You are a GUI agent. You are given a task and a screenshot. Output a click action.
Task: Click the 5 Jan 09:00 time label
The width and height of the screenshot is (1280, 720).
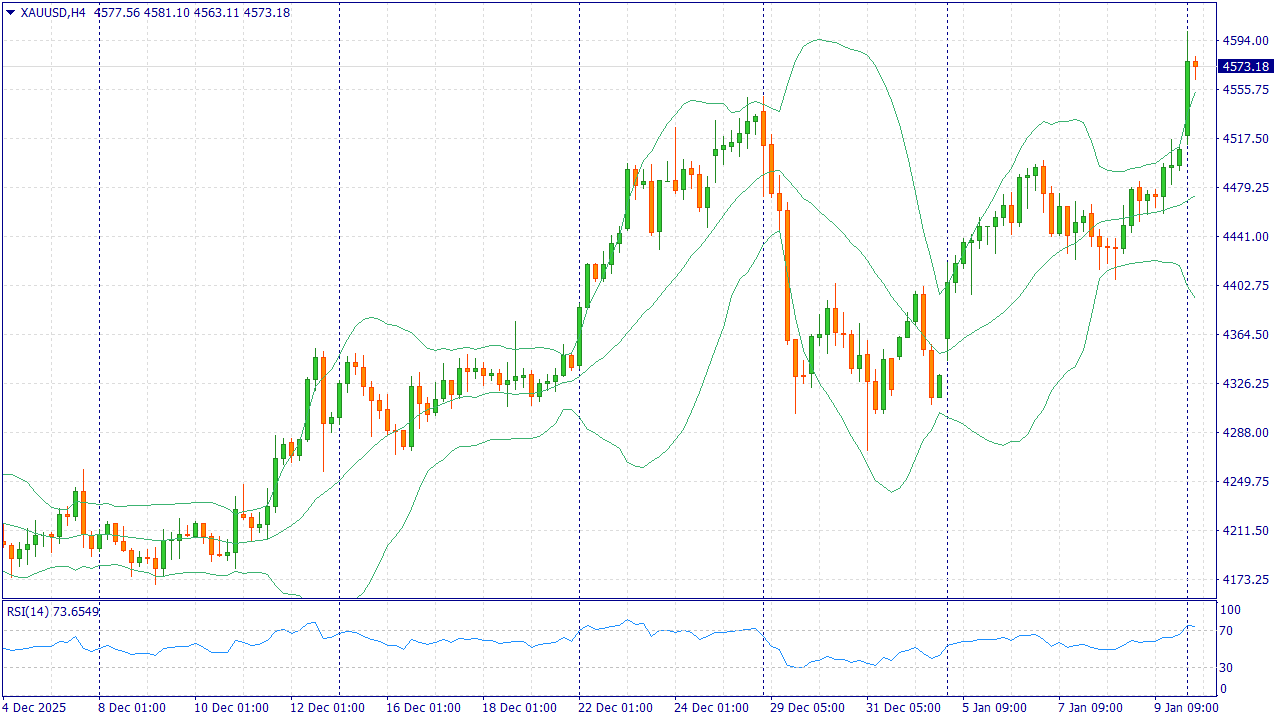(995, 708)
